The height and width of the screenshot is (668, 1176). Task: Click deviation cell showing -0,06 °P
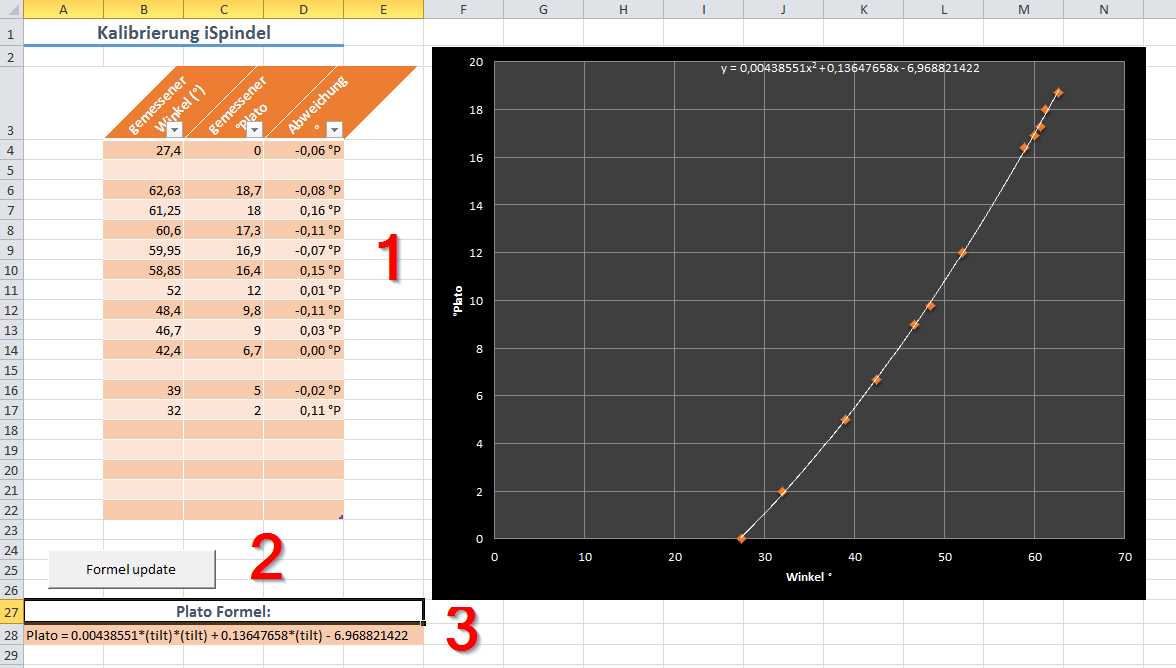point(304,150)
